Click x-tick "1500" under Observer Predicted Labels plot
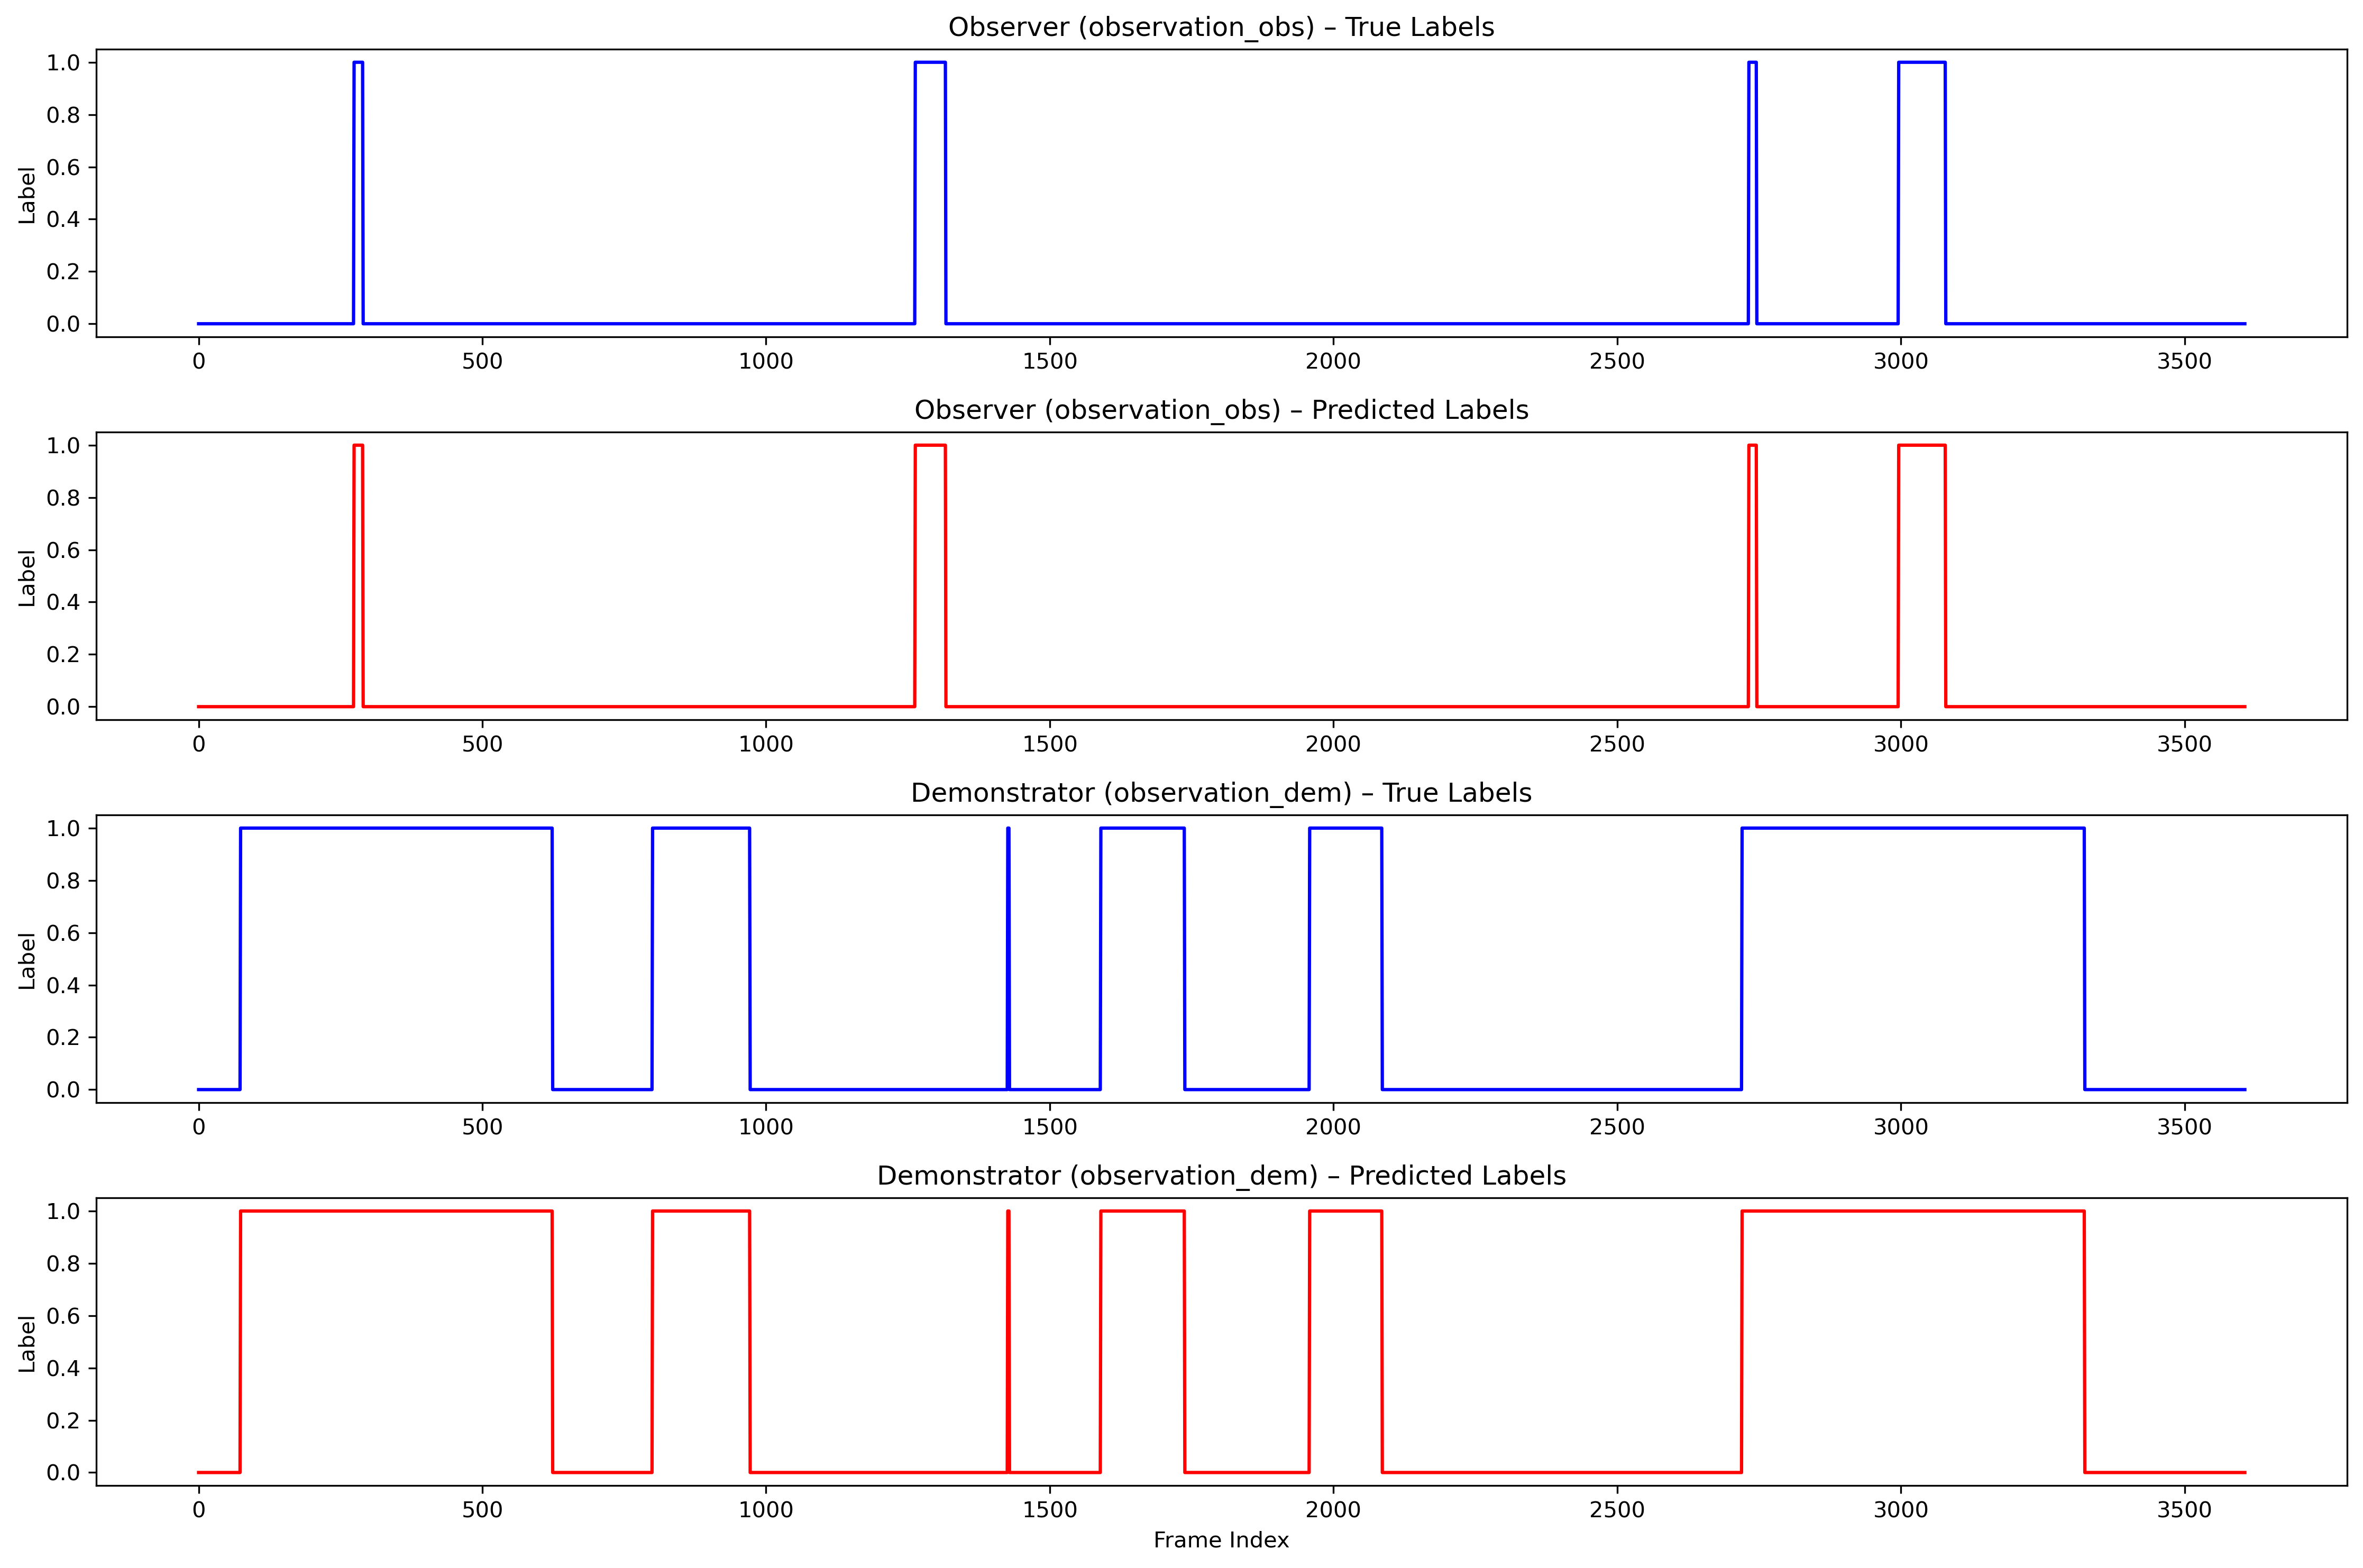The image size is (2363, 1568). (1050, 744)
